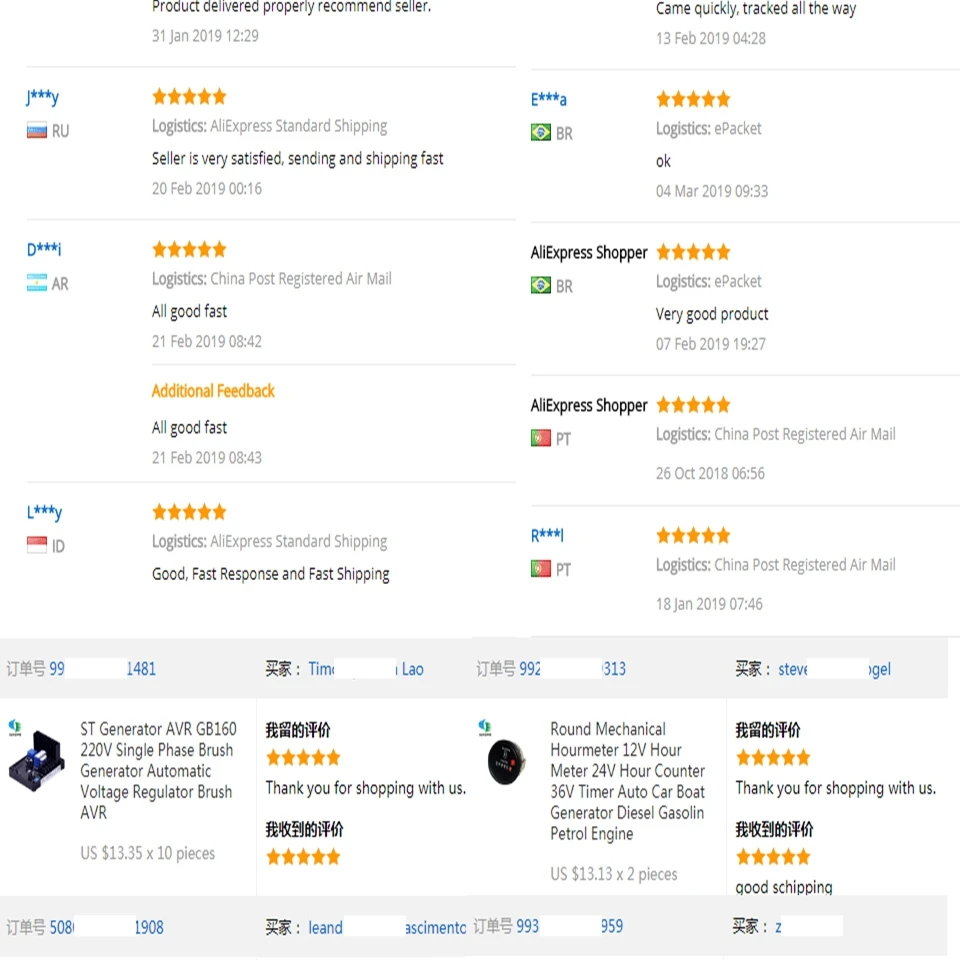
Task: Open the ST Generator AVR product thumbnail
Action: click(36, 760)
